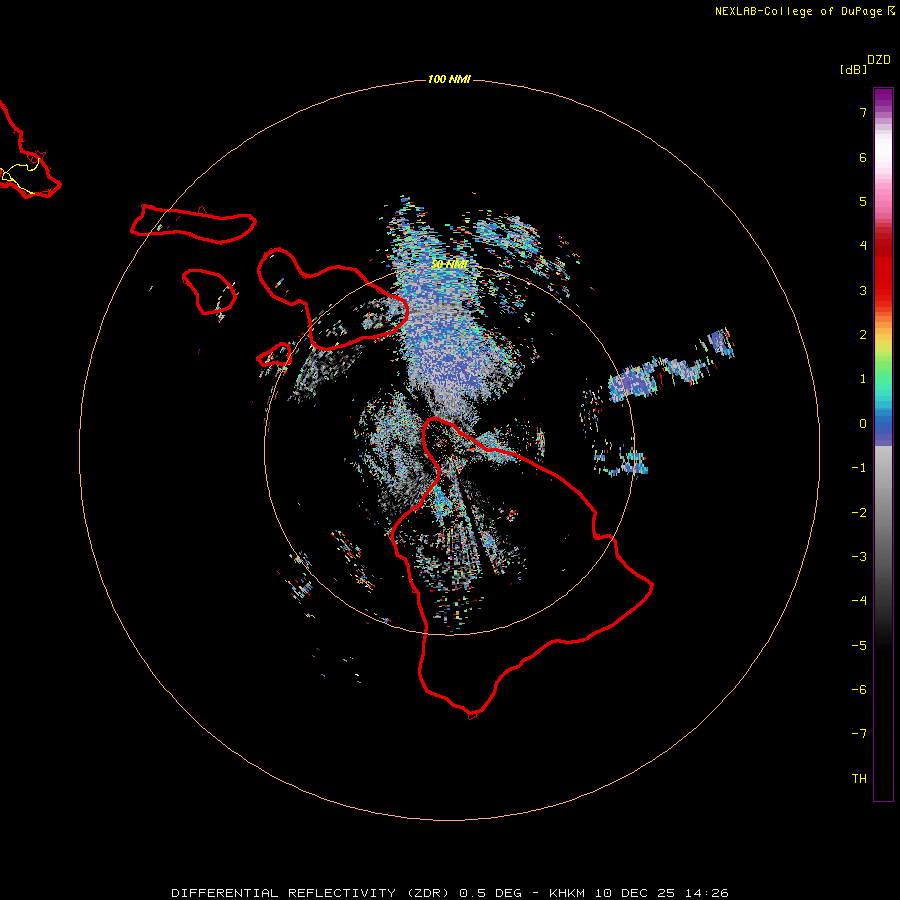Screen dimensions: 900x900
Task: Click the color scale value 0
Action: click(863, 424)
